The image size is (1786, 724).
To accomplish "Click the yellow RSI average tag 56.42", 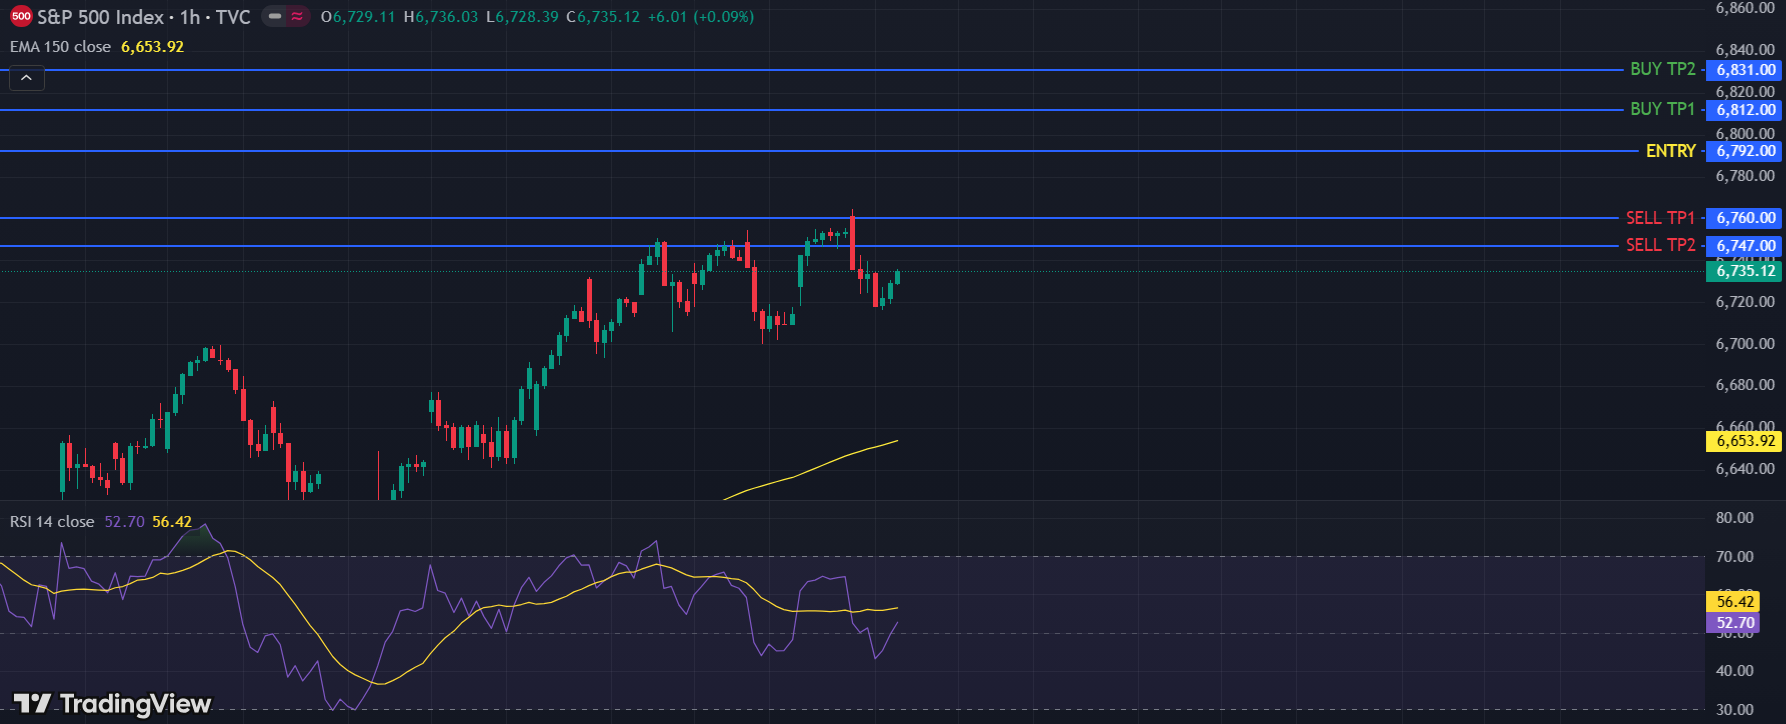I will (1735, 602).
